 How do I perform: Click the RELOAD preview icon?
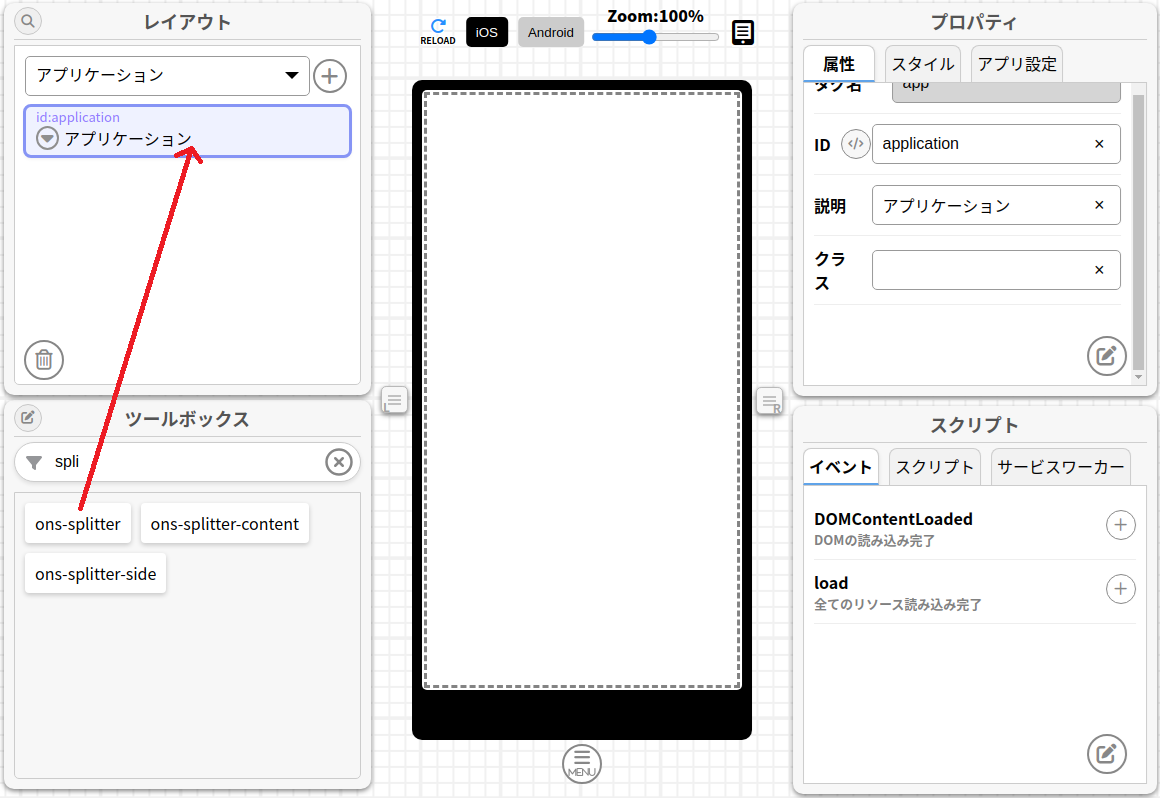(x=437, y=31)
